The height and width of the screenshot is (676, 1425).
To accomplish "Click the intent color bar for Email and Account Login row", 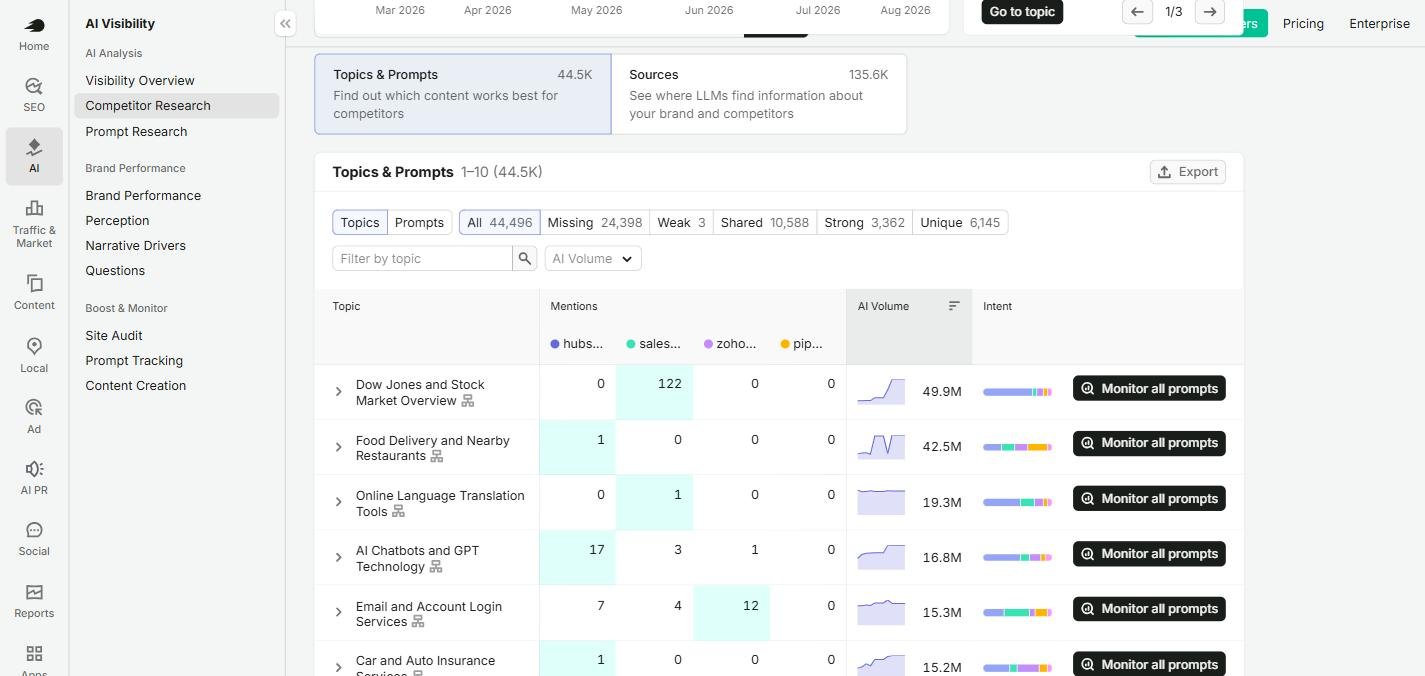I will pyautogui.click(x=1017, y=612).
